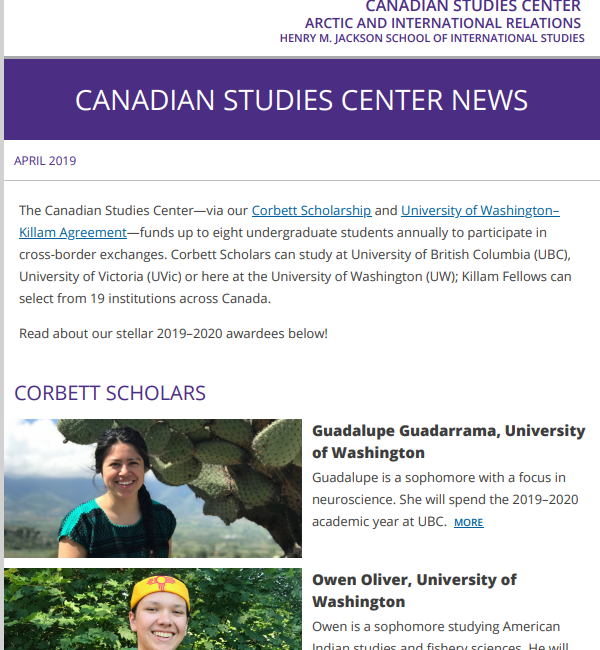
Task: Click the 2019–2020 awardees sentence
Action: pyautogui.click(x=173, y=333)
